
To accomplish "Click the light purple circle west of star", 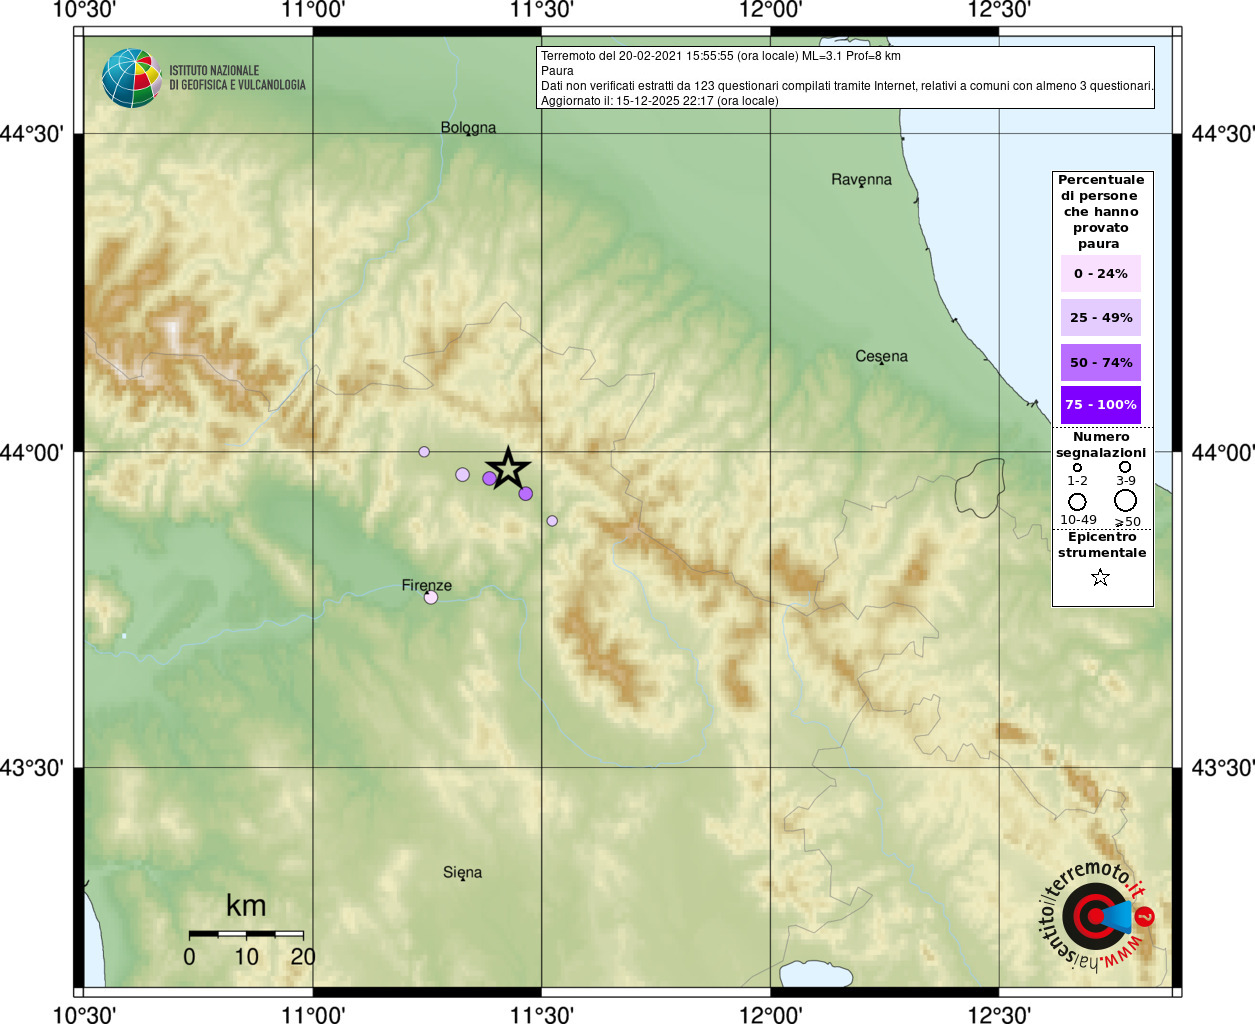I will (462, 474).
